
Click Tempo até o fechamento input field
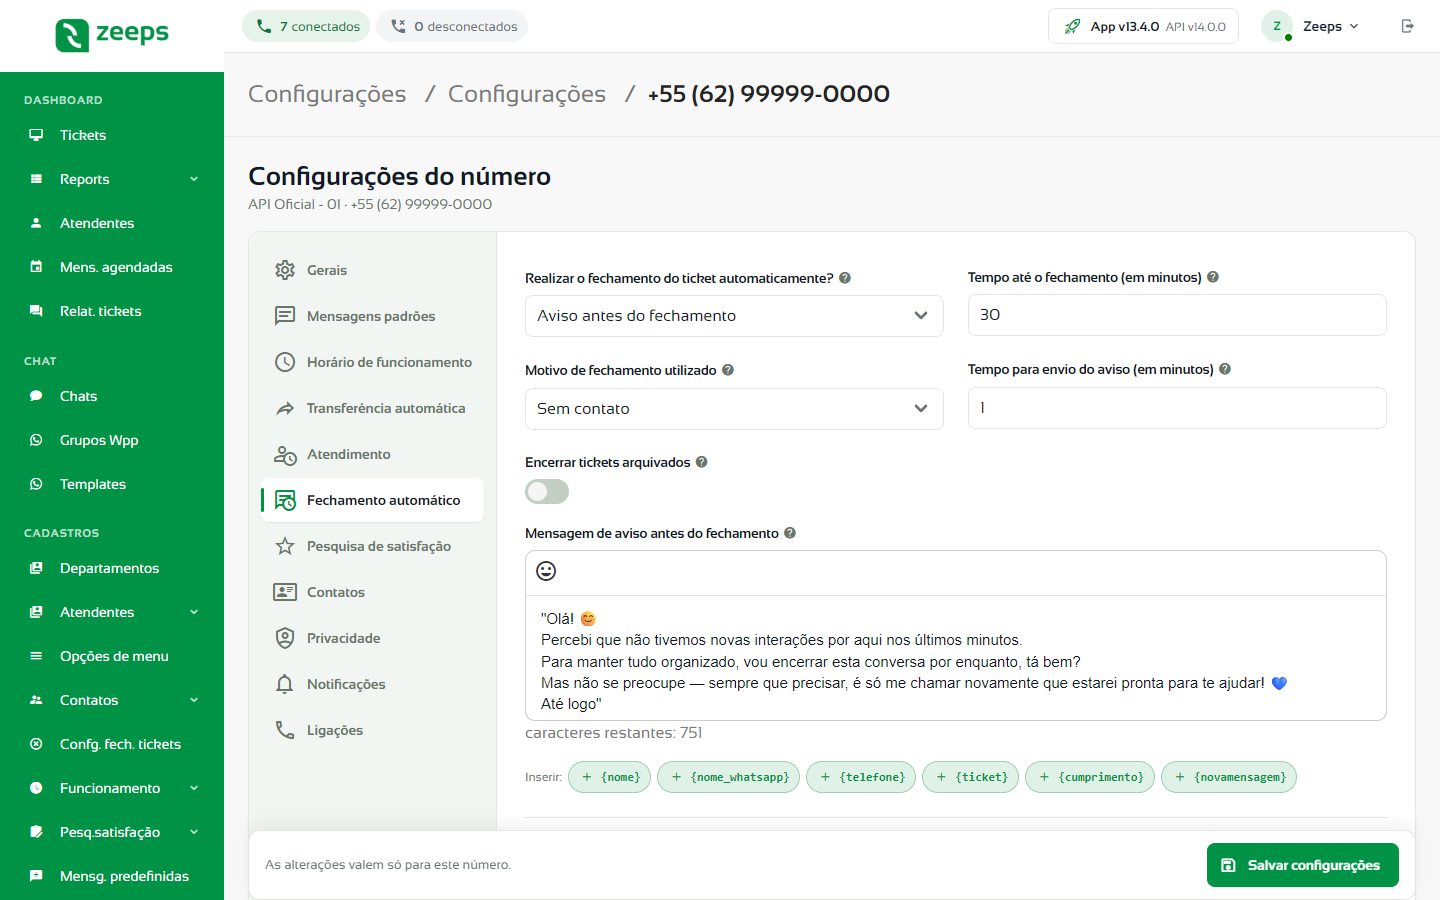1177,315
